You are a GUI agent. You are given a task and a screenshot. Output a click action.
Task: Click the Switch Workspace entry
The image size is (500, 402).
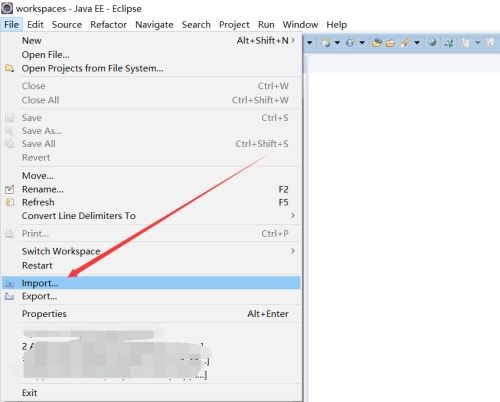(x=152, y=251)
